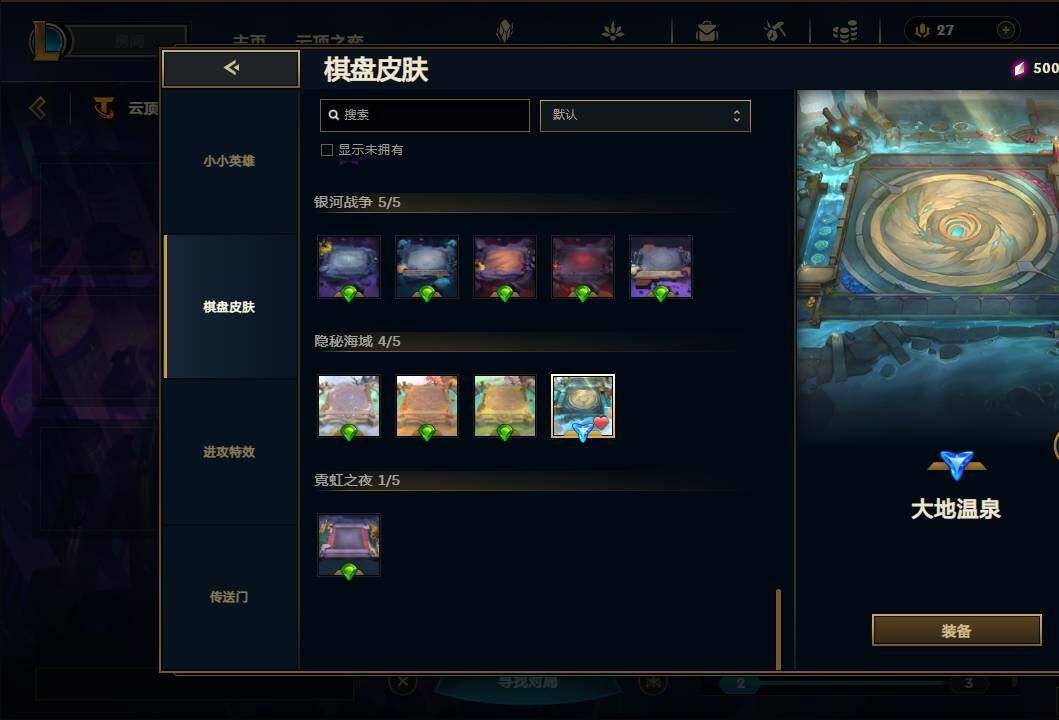This screenshot has width=1059, height=720.
Task: Click the skin list scrollbar
Action: coord(778,629)
